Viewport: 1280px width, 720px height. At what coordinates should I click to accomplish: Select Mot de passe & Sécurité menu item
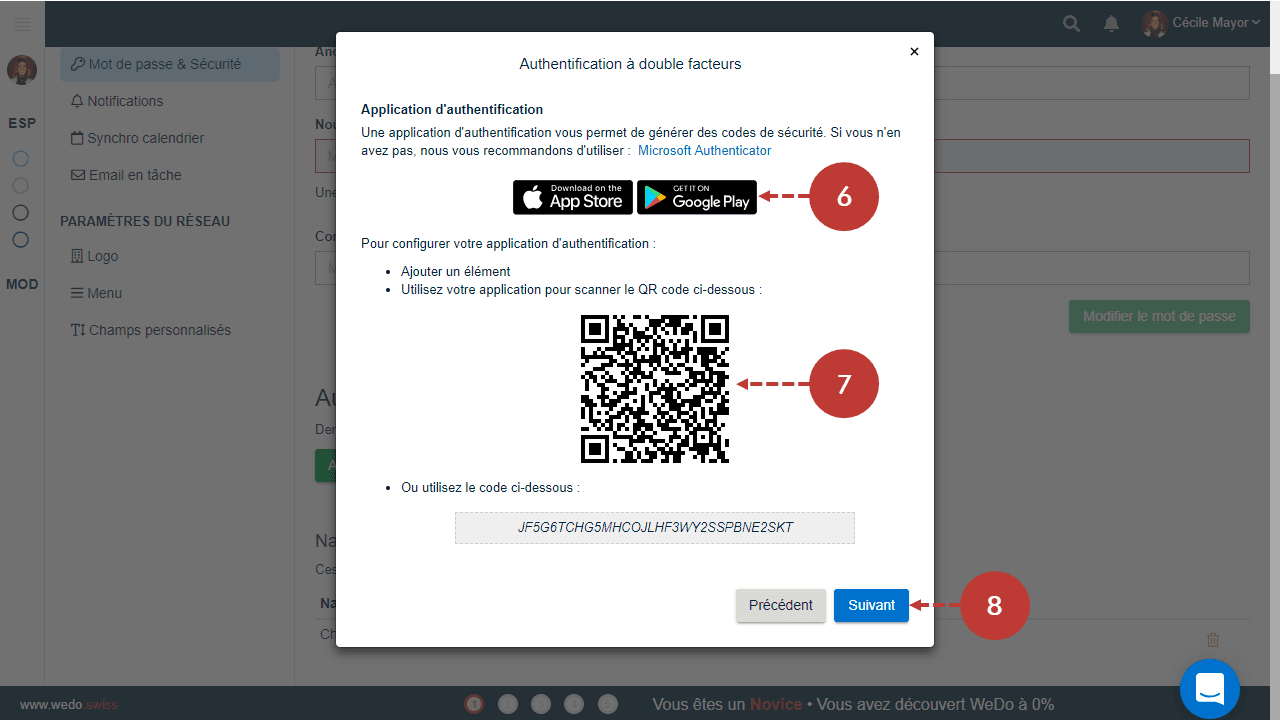point(170,64)
